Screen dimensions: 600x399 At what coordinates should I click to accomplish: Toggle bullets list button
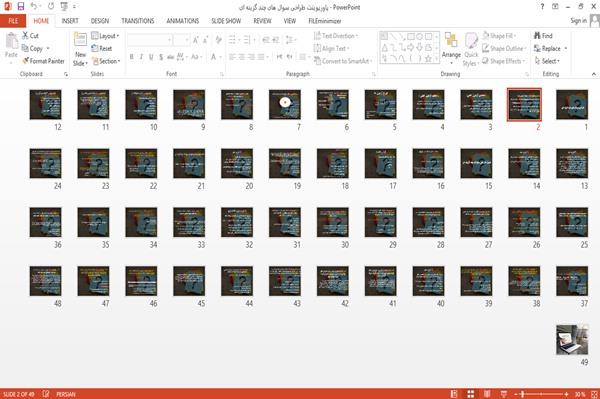point(233,40)
